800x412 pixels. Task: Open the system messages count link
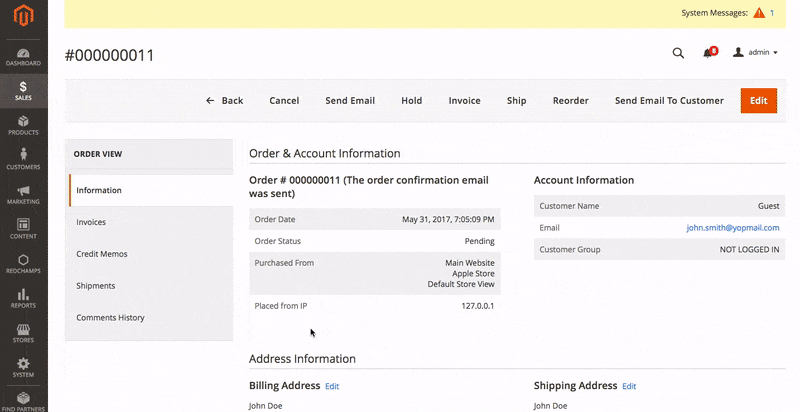pyautogui.click(x=772, y=13)
